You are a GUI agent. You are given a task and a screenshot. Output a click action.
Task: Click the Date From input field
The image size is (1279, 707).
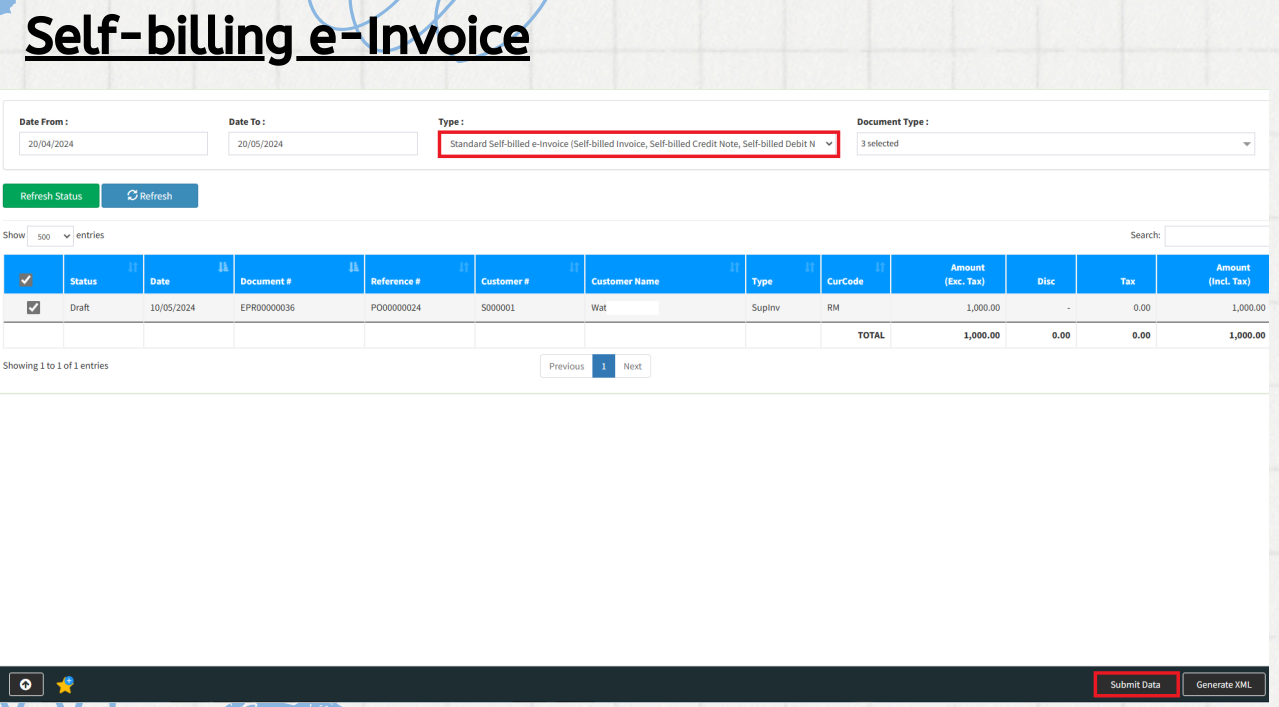(113, 144)
